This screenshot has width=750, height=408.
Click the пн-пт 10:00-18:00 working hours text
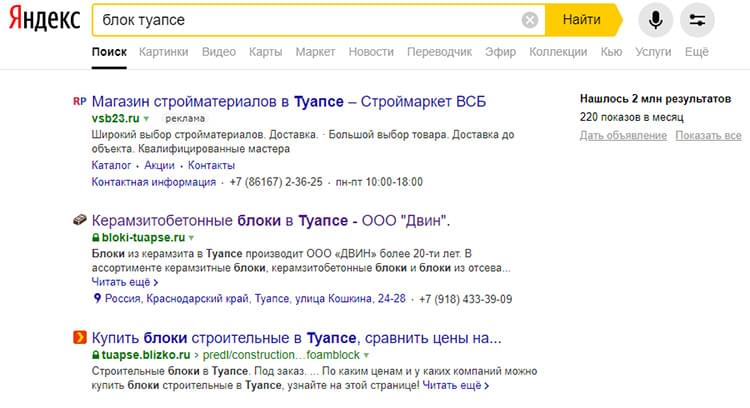click(x=379, y=182)
